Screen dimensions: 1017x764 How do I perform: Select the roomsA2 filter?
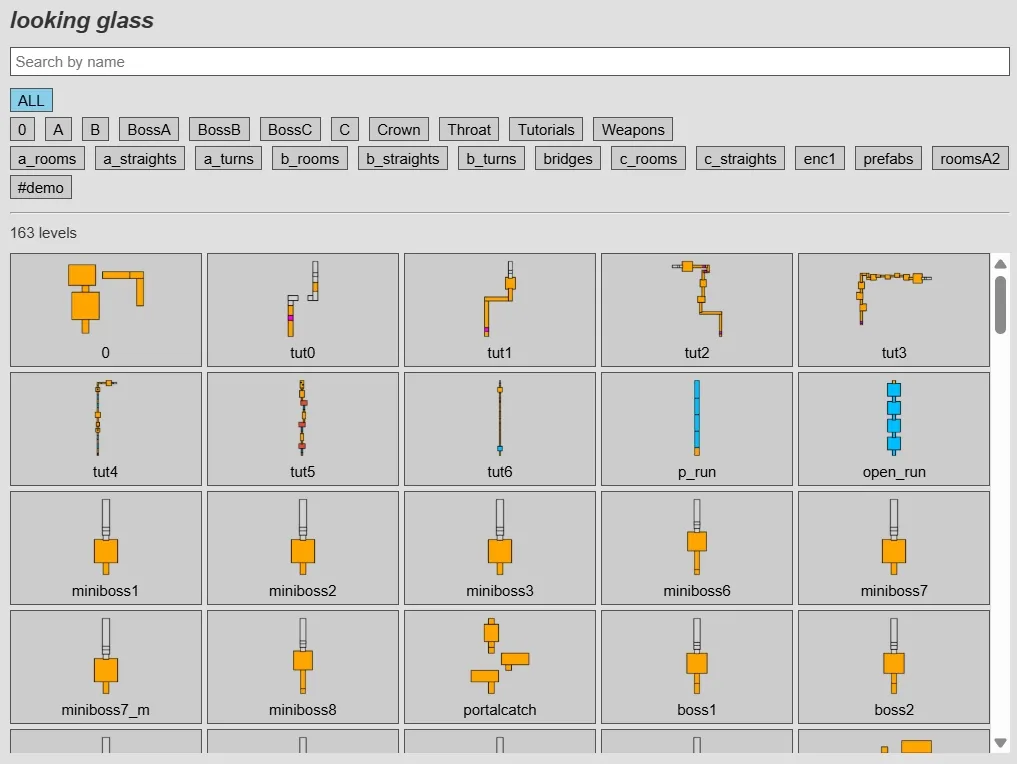click(970, 159)
